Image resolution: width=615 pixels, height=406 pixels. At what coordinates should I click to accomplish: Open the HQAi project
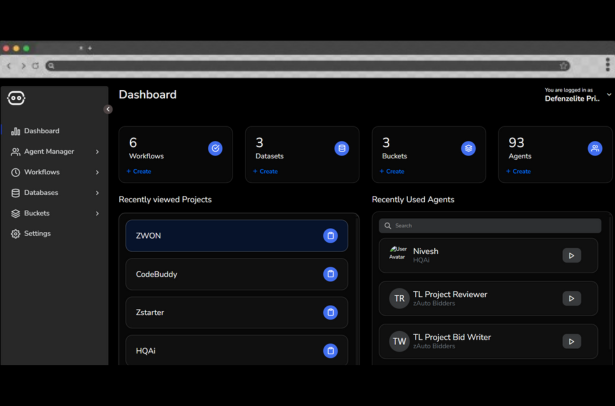(x=237, y=350)
